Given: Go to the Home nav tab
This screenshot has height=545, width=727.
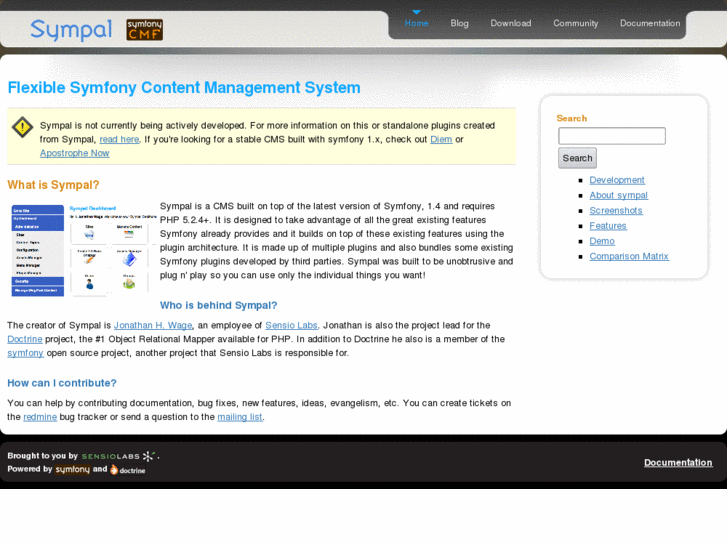Looking at the screenshot, I should click(x=416, y=23).
